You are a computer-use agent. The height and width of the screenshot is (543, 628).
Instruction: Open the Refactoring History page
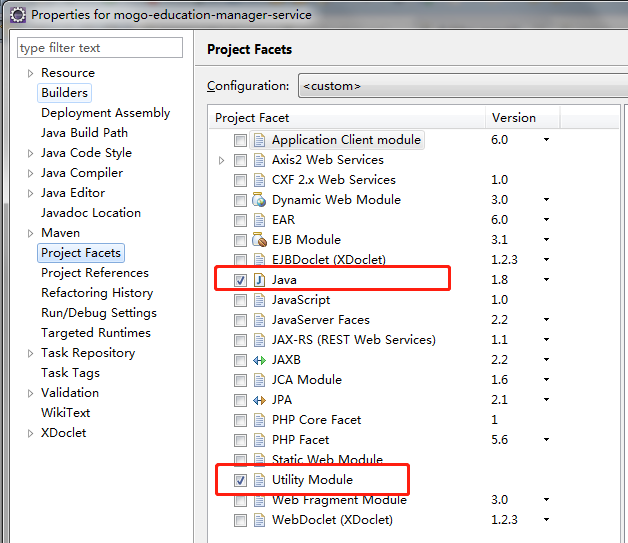coord(97,293)
